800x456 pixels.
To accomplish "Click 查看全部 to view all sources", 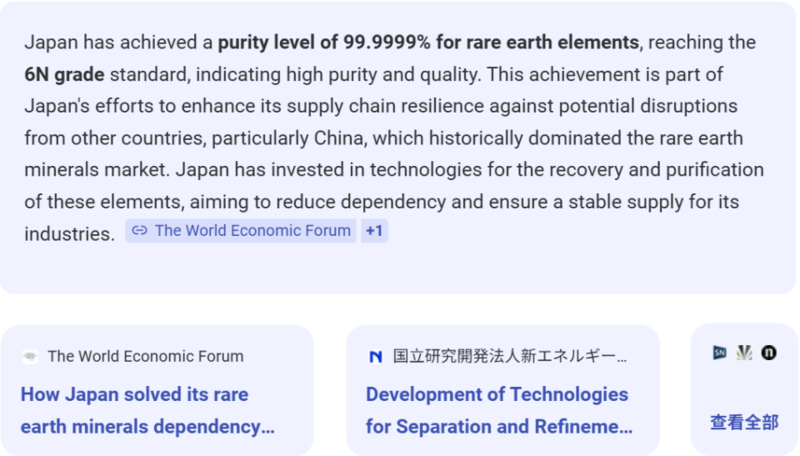I will tap(744, 422).
